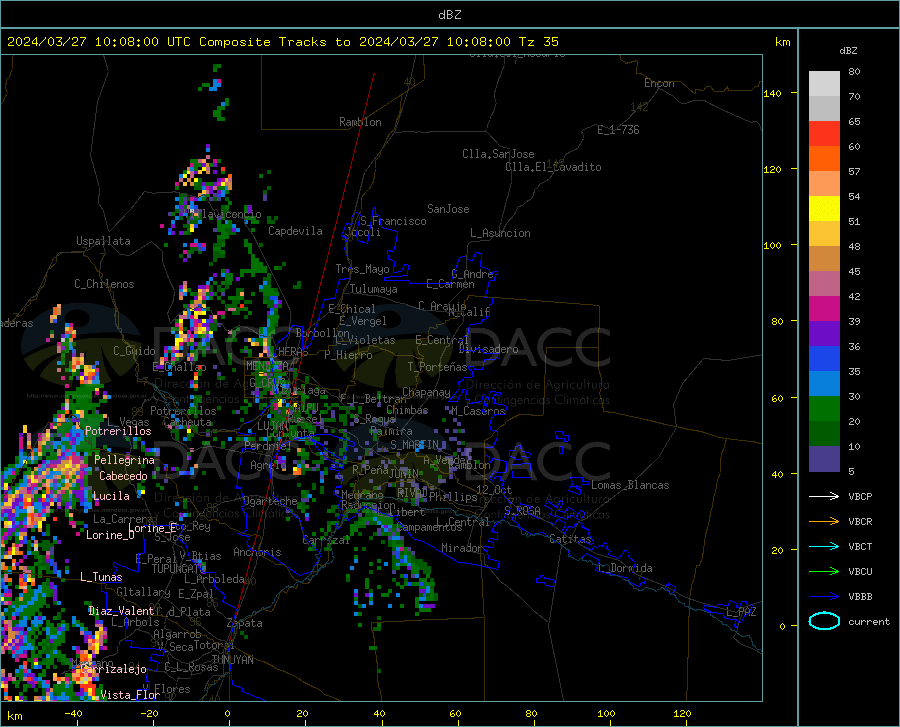Click the white VBCP arrow in legend

click(x=824, y=496)
